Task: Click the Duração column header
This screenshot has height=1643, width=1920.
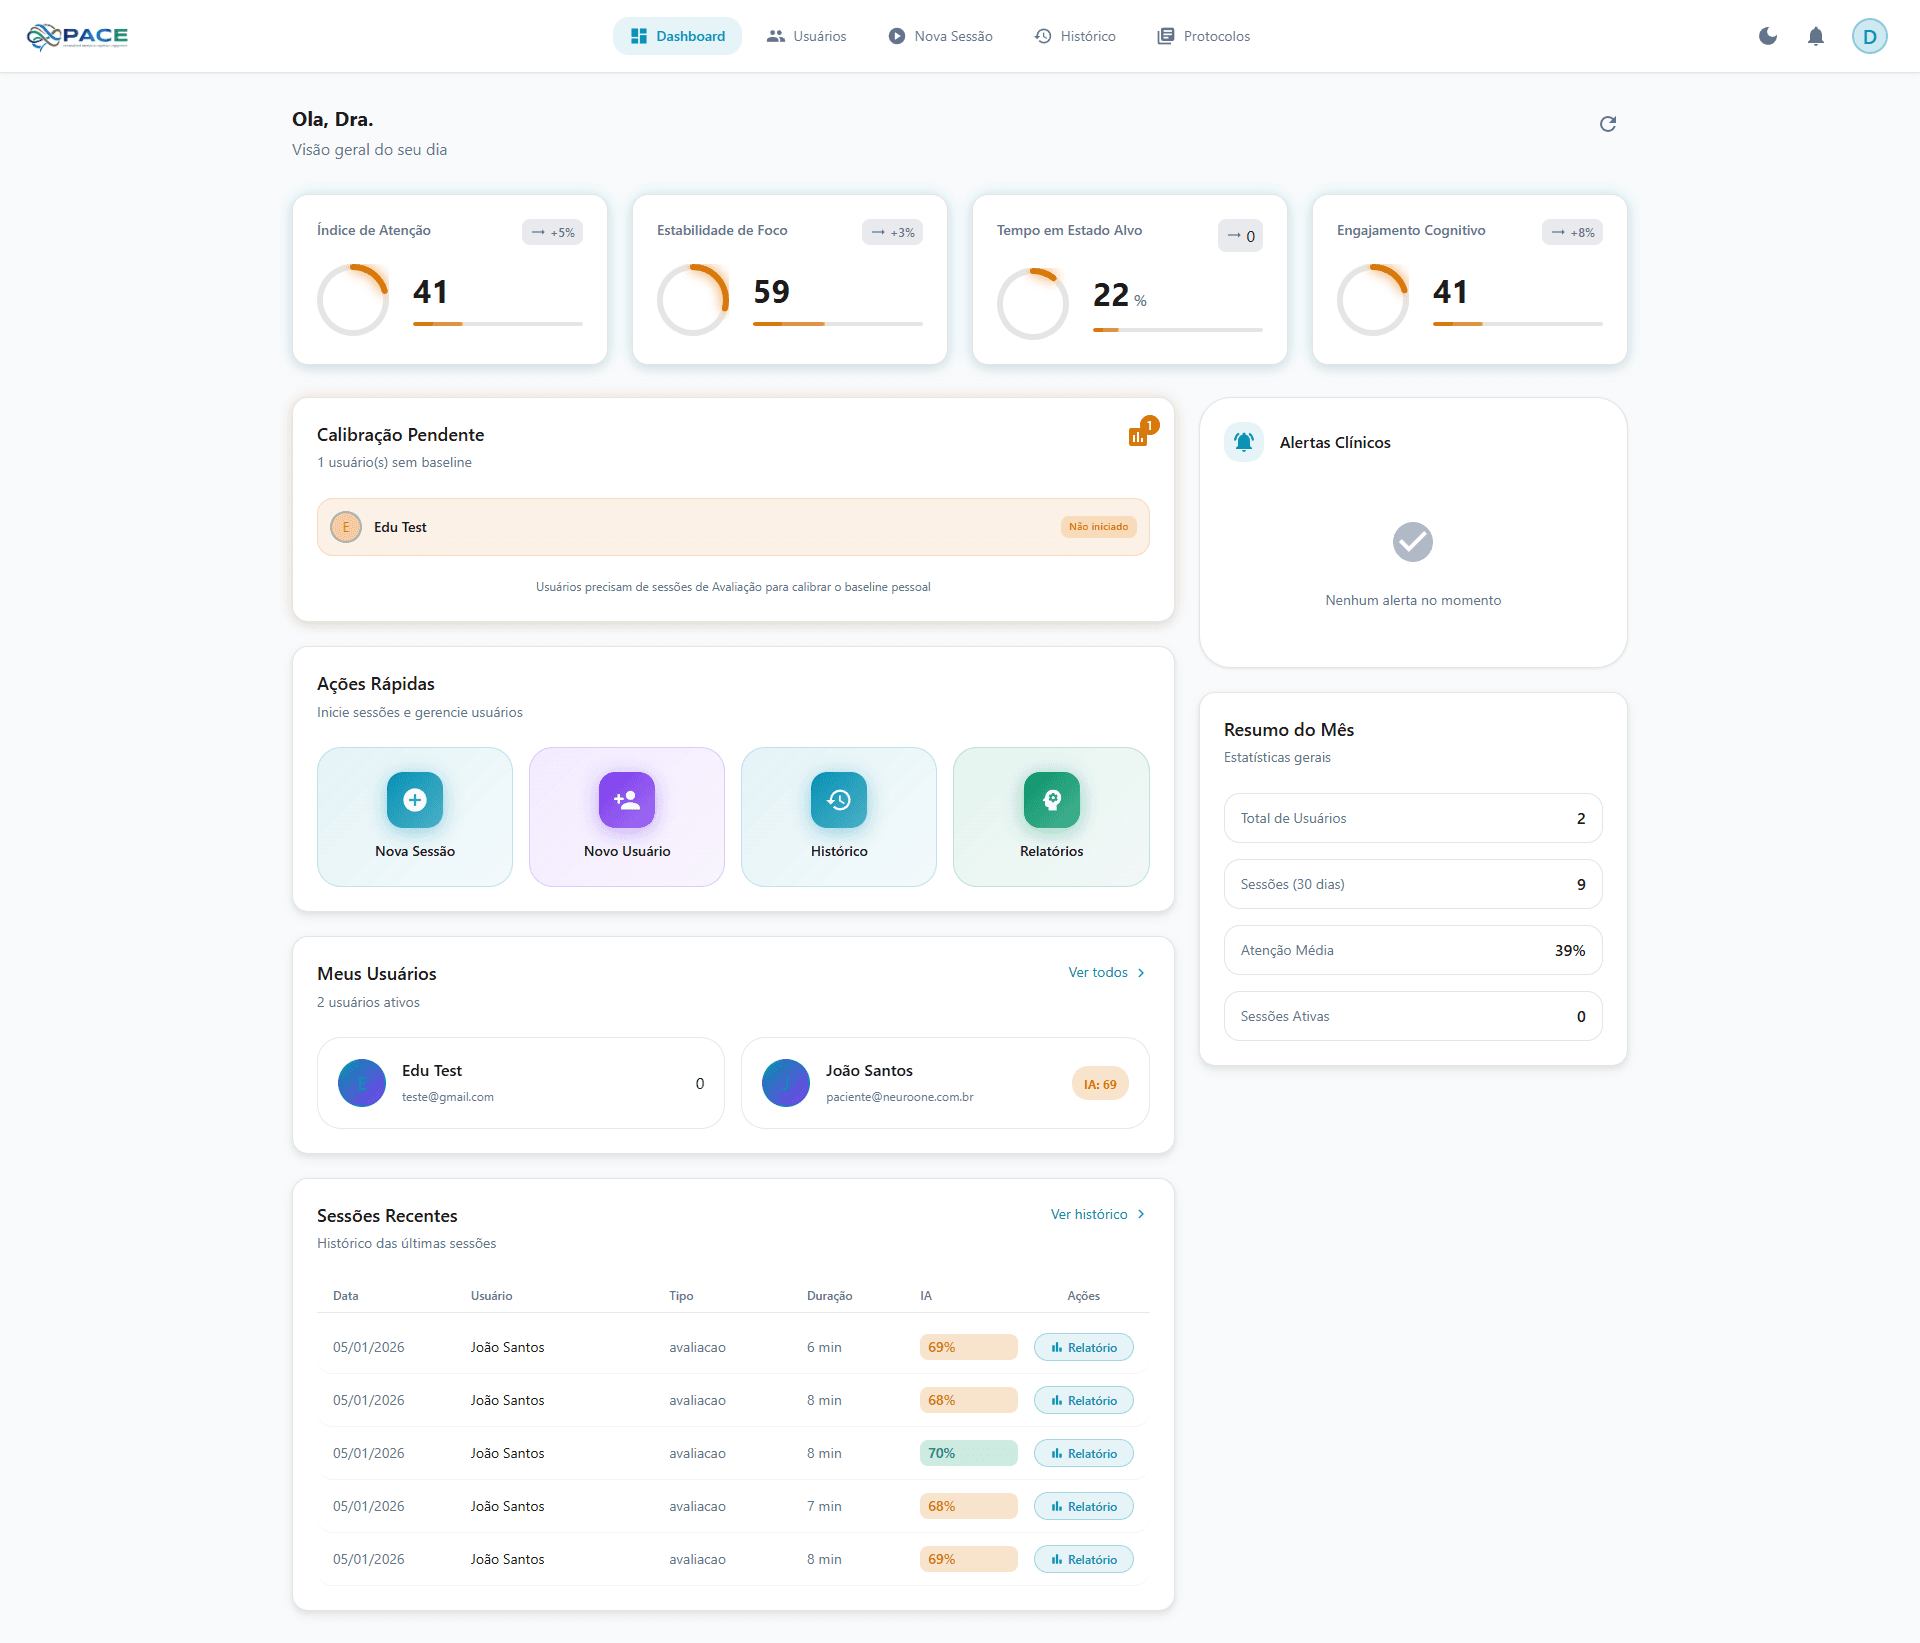Action: coord(830,1296)
